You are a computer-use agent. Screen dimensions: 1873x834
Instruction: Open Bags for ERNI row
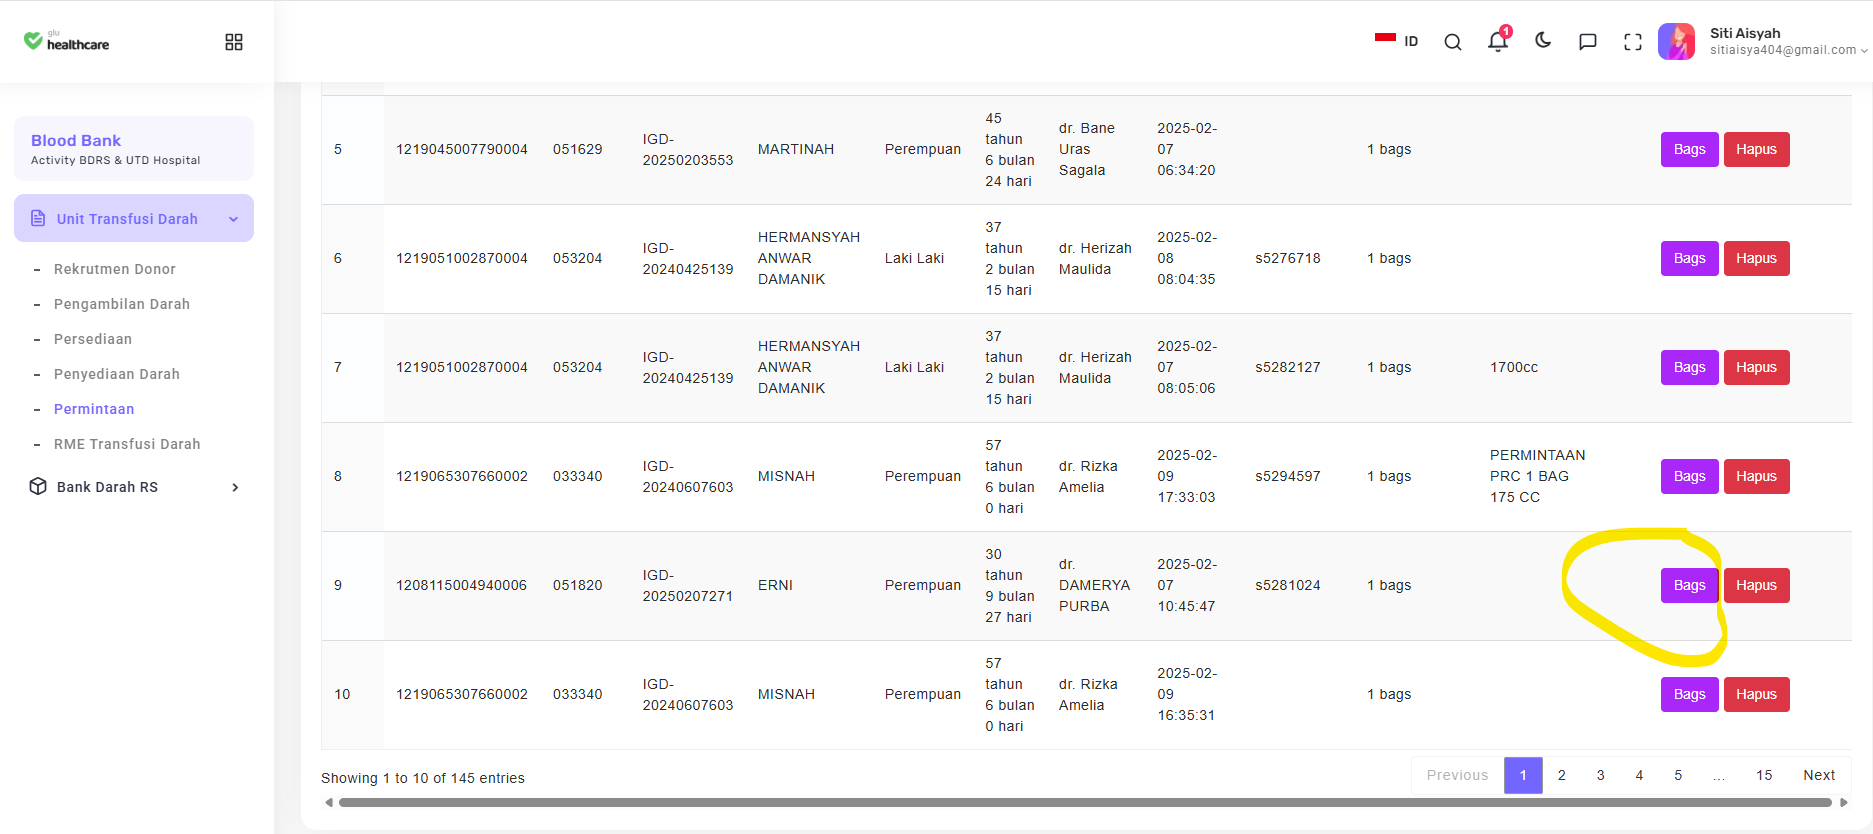[x=1690, y=586]
